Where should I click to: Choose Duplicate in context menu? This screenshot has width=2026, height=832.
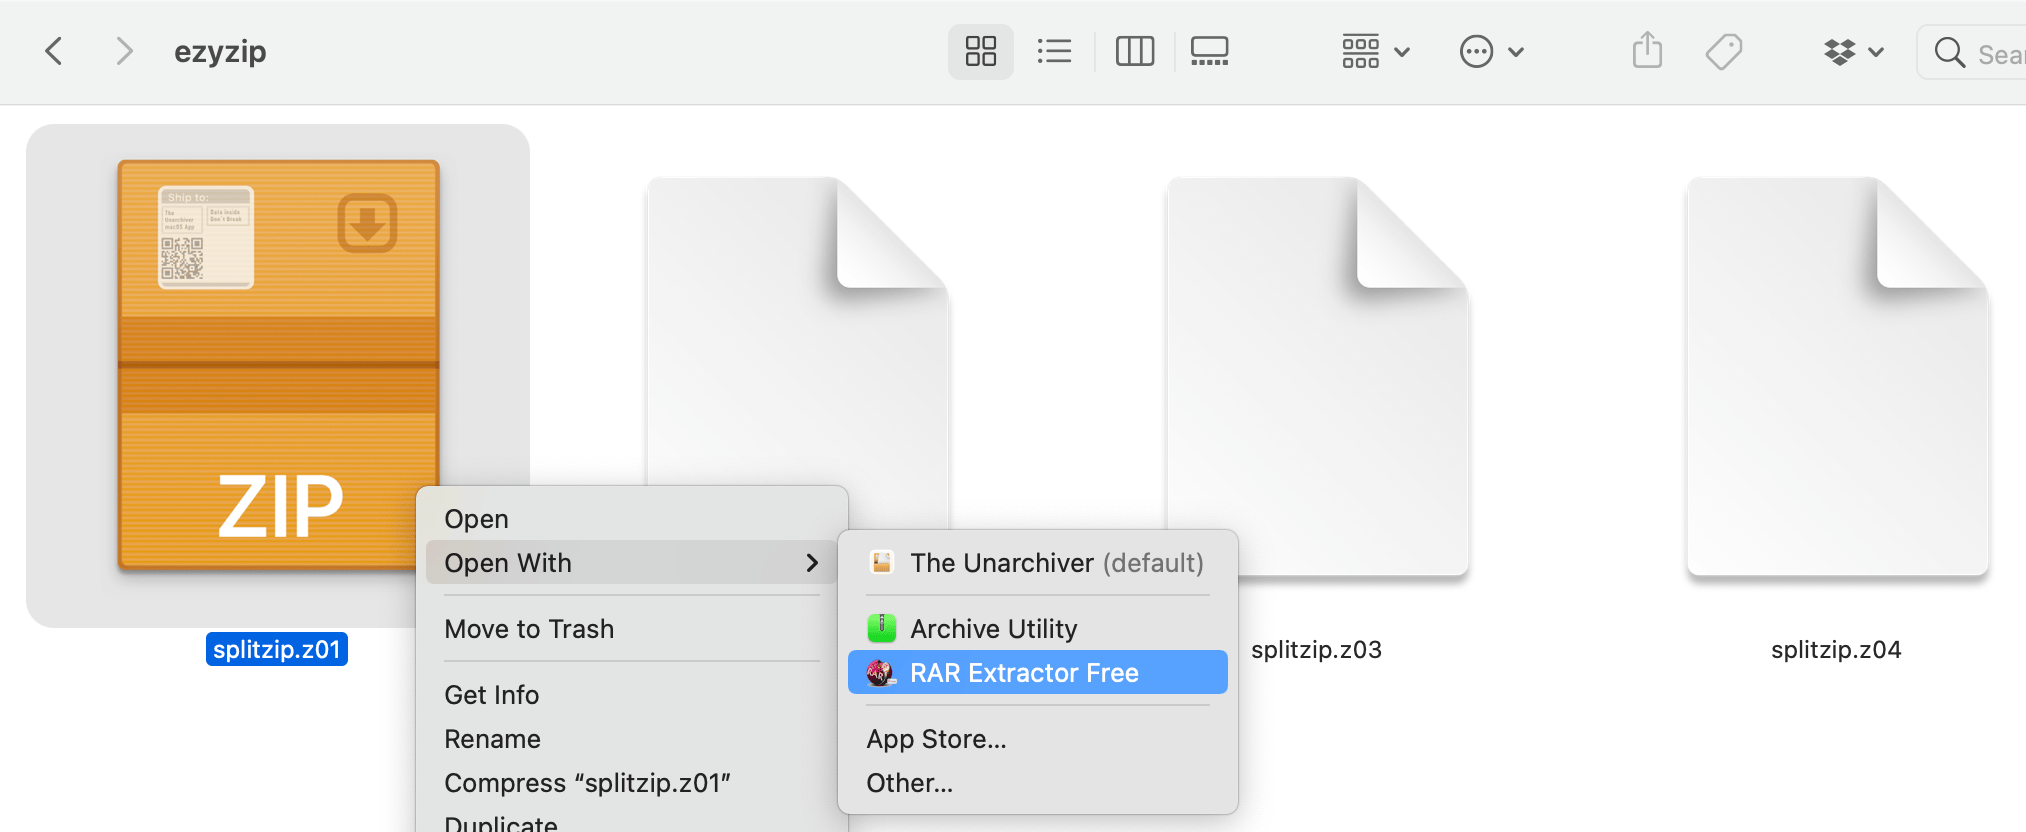tap(632, 821)
